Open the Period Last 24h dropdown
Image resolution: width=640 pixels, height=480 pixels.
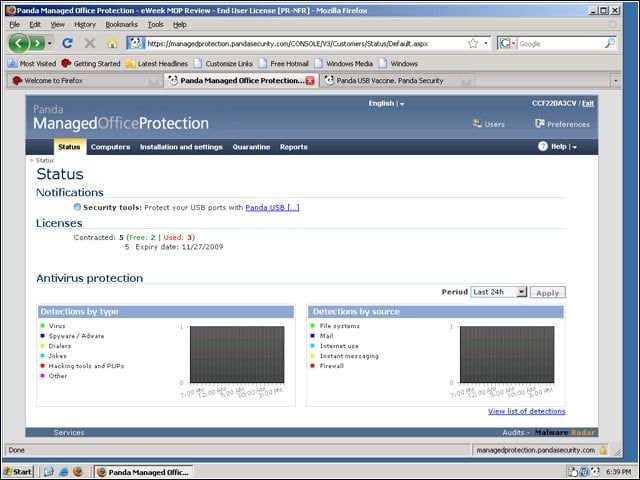click(499, 292)
